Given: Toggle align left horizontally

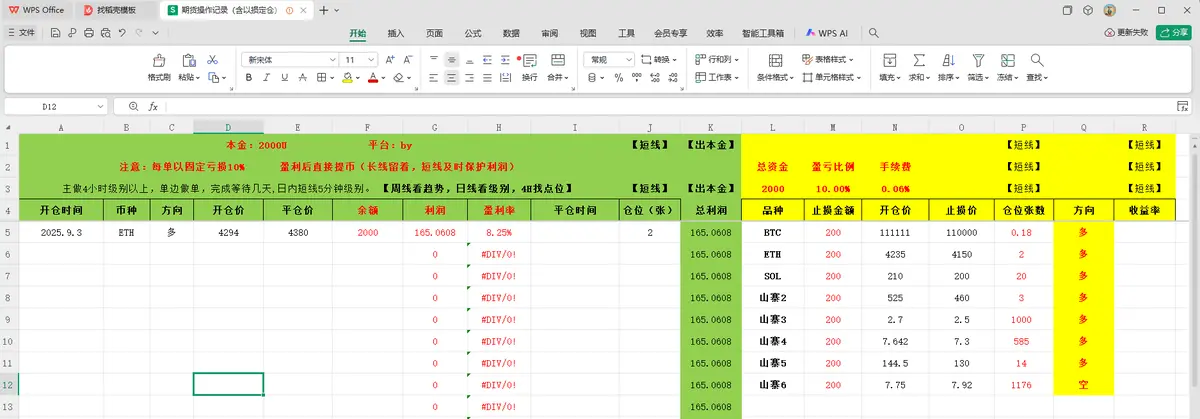Looking at the screenshot, I should click(434, 77).
